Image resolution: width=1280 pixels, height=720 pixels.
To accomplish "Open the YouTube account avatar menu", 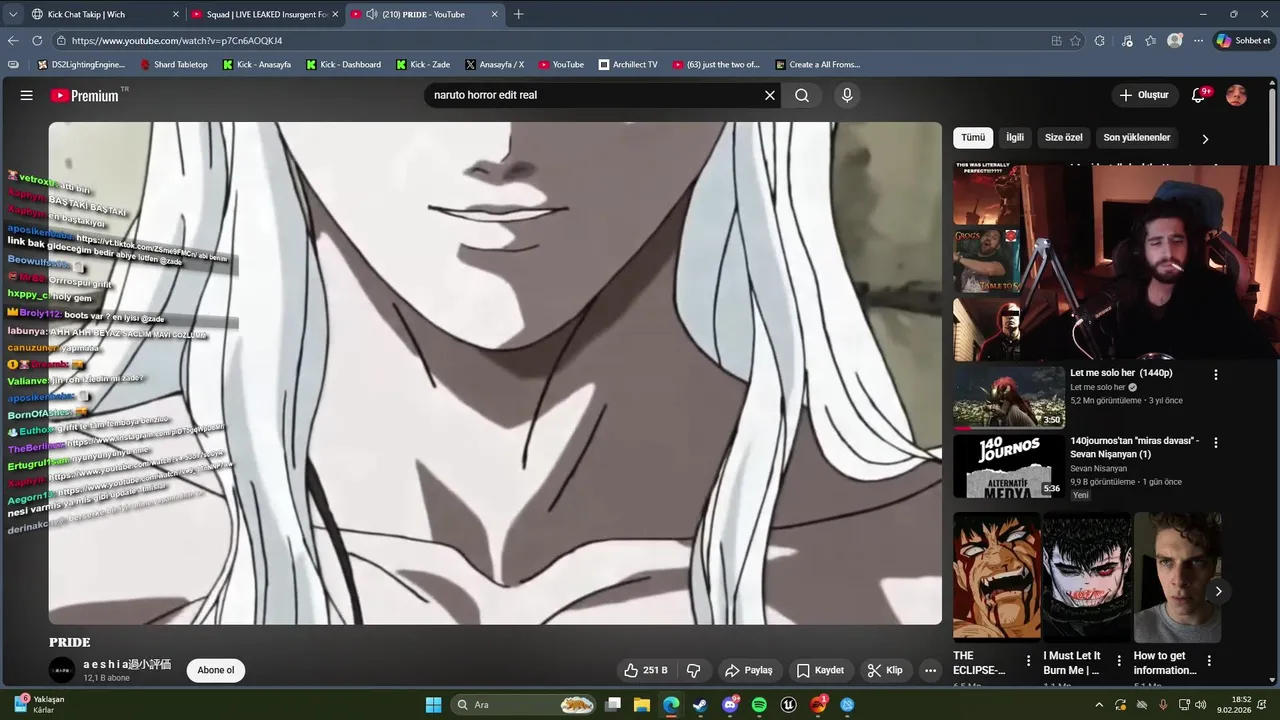I will (1236, 95).
